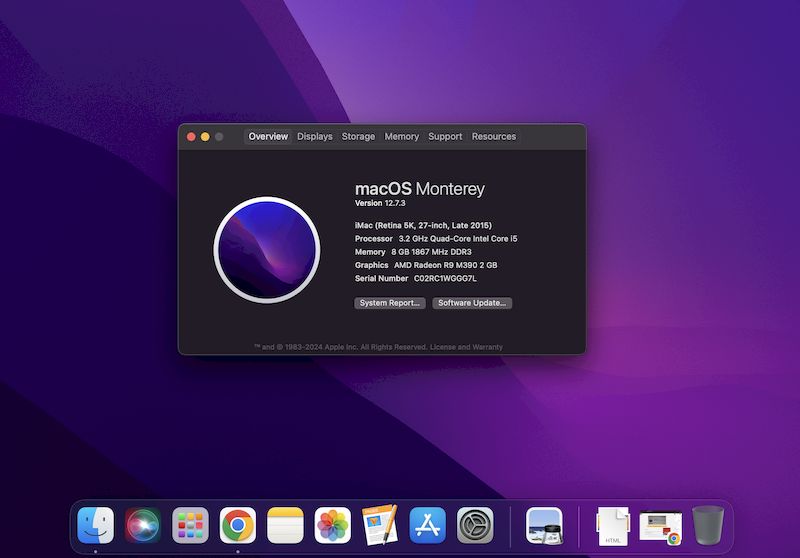Click the serial number C02RC1WGGG7L
Viewport: 800px width, 558px height.
pos(445,278)
